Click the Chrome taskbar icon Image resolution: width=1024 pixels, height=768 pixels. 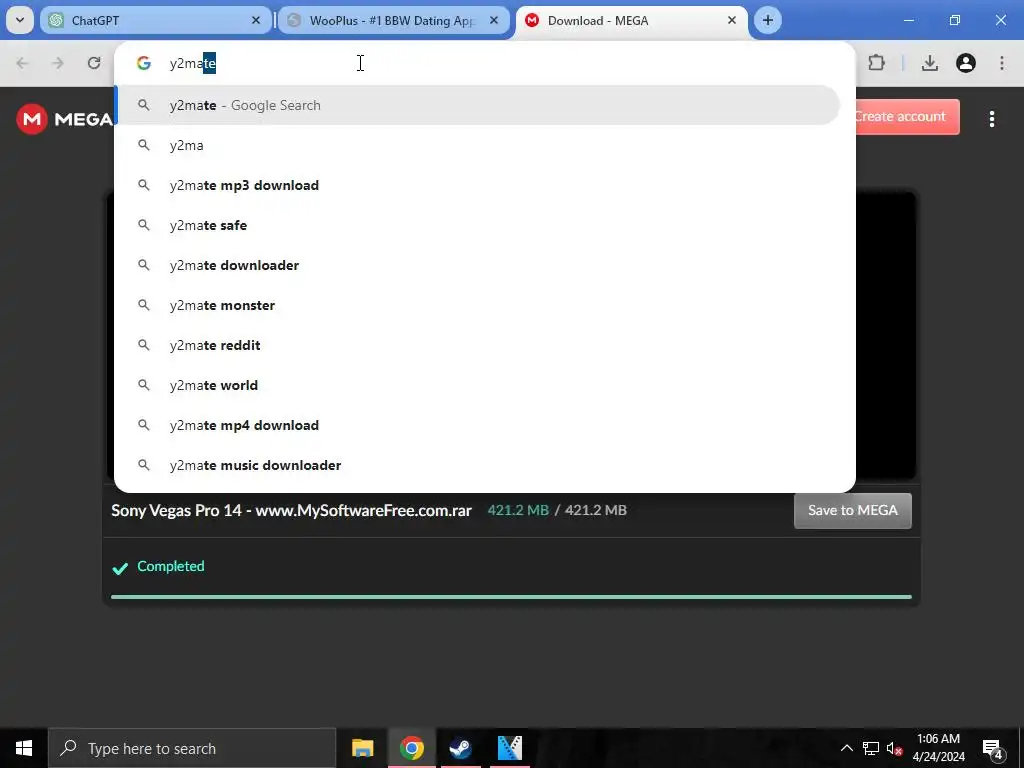pos(411,748)
